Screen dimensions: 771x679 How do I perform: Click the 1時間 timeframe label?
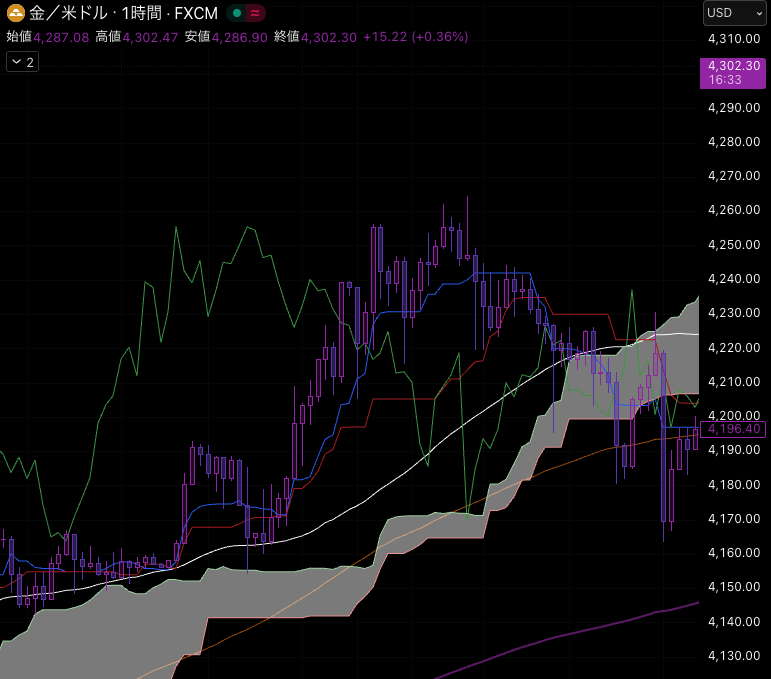pyautogui.click(x=142, y=13)
